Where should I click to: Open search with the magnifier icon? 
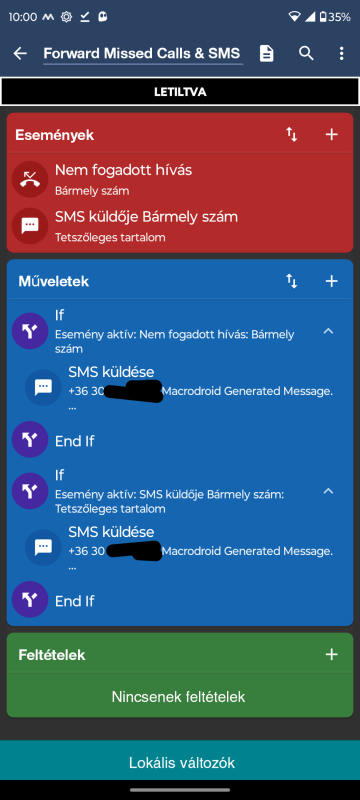(305, 53)
